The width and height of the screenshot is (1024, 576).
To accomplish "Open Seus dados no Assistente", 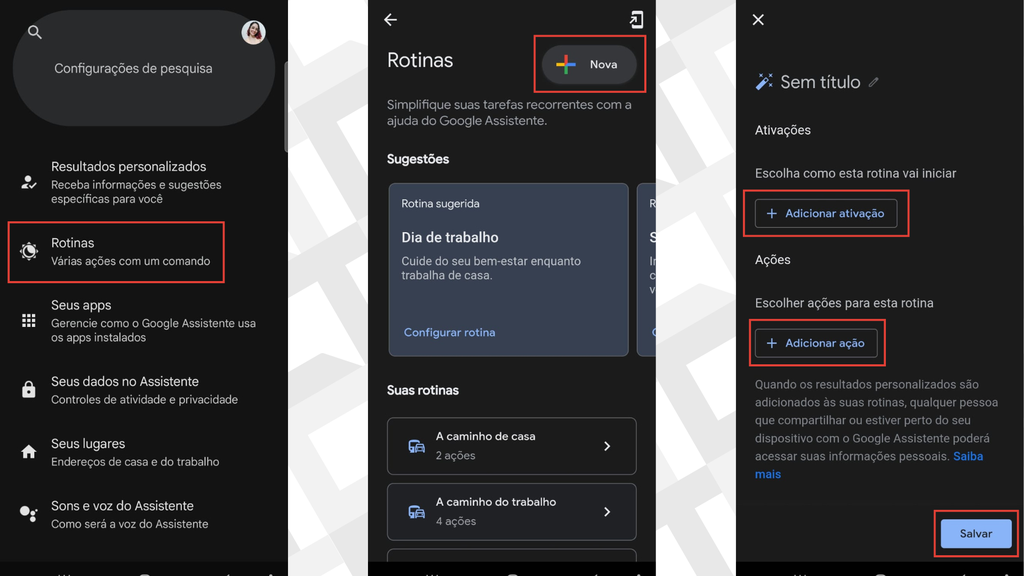I will click(x=144, y=390).
